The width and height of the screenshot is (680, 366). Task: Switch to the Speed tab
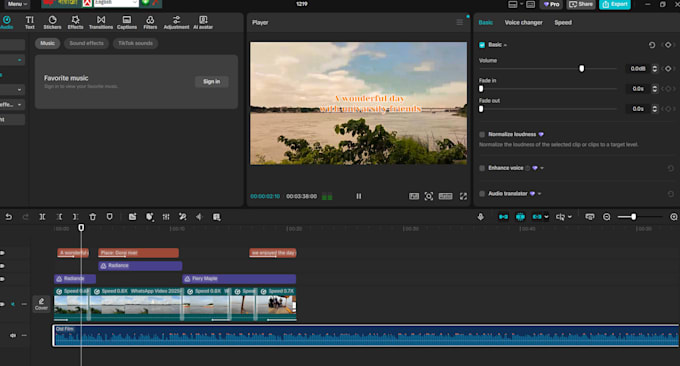click(563, 23)
